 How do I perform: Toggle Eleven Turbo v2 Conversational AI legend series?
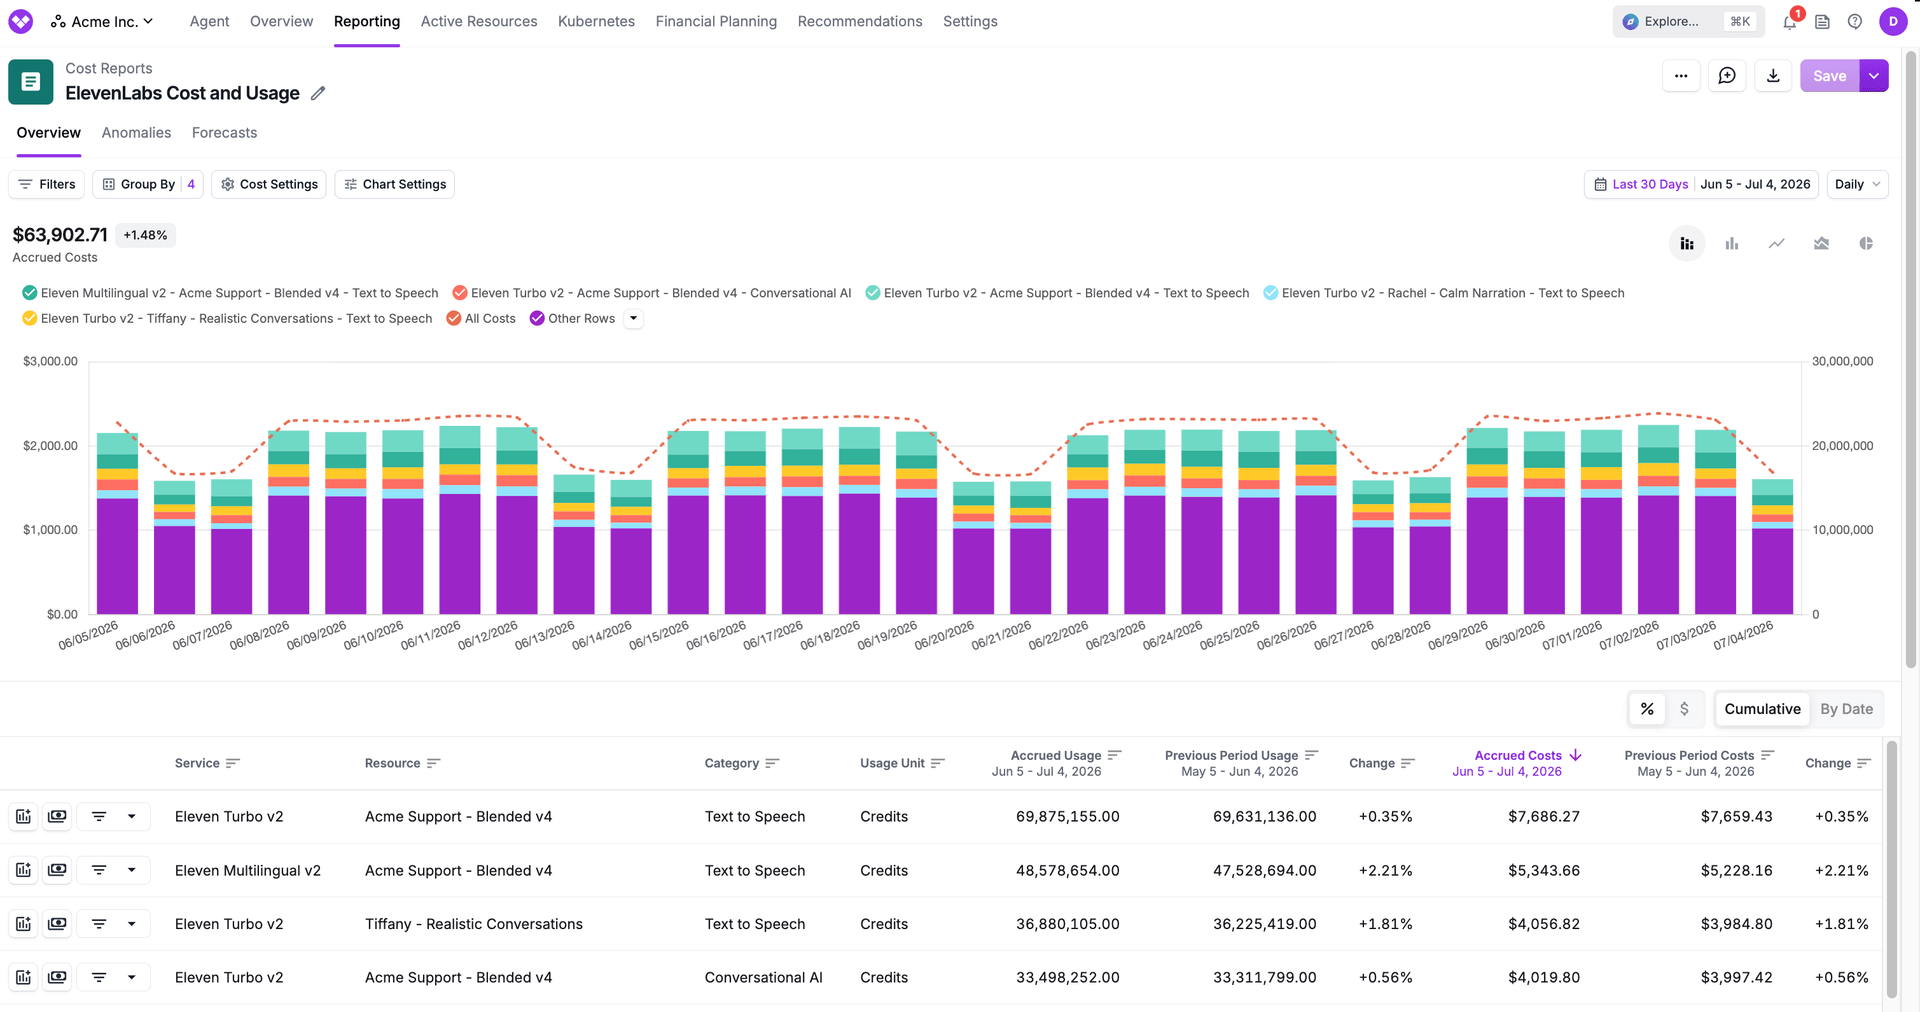(652, 293)
